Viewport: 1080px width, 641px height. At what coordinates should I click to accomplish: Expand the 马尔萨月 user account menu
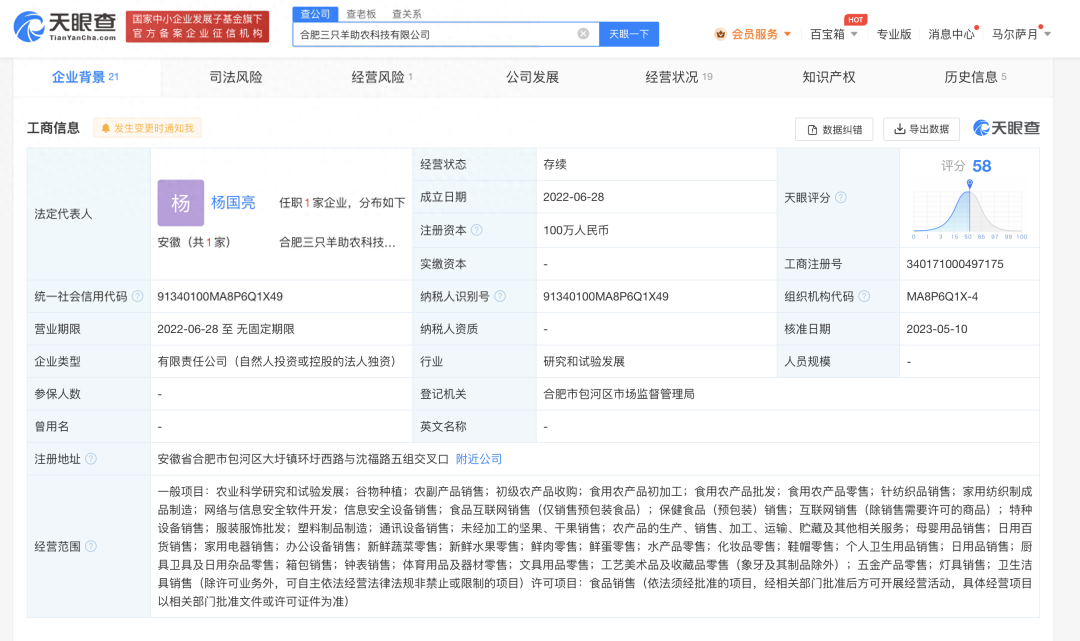1021,34
